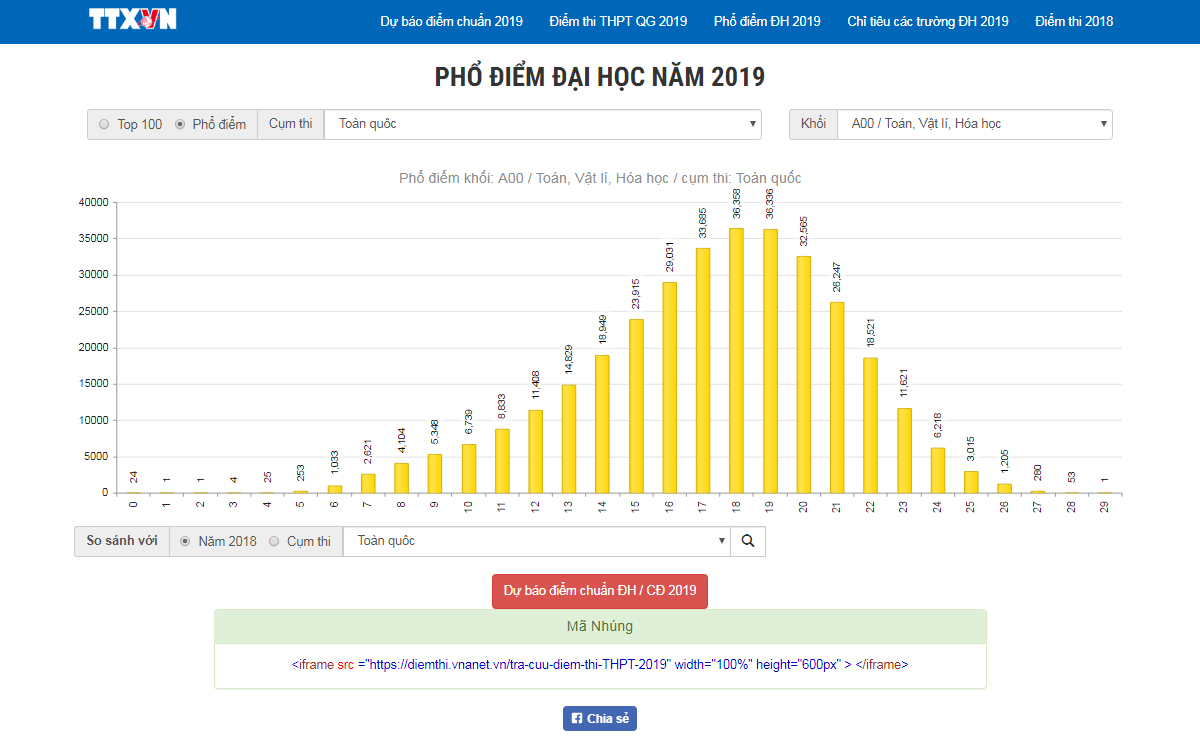Click the tallest bar at score 18
This screenshot has height=748, width=1200.
pyautogui.click(x=736, y=360)
